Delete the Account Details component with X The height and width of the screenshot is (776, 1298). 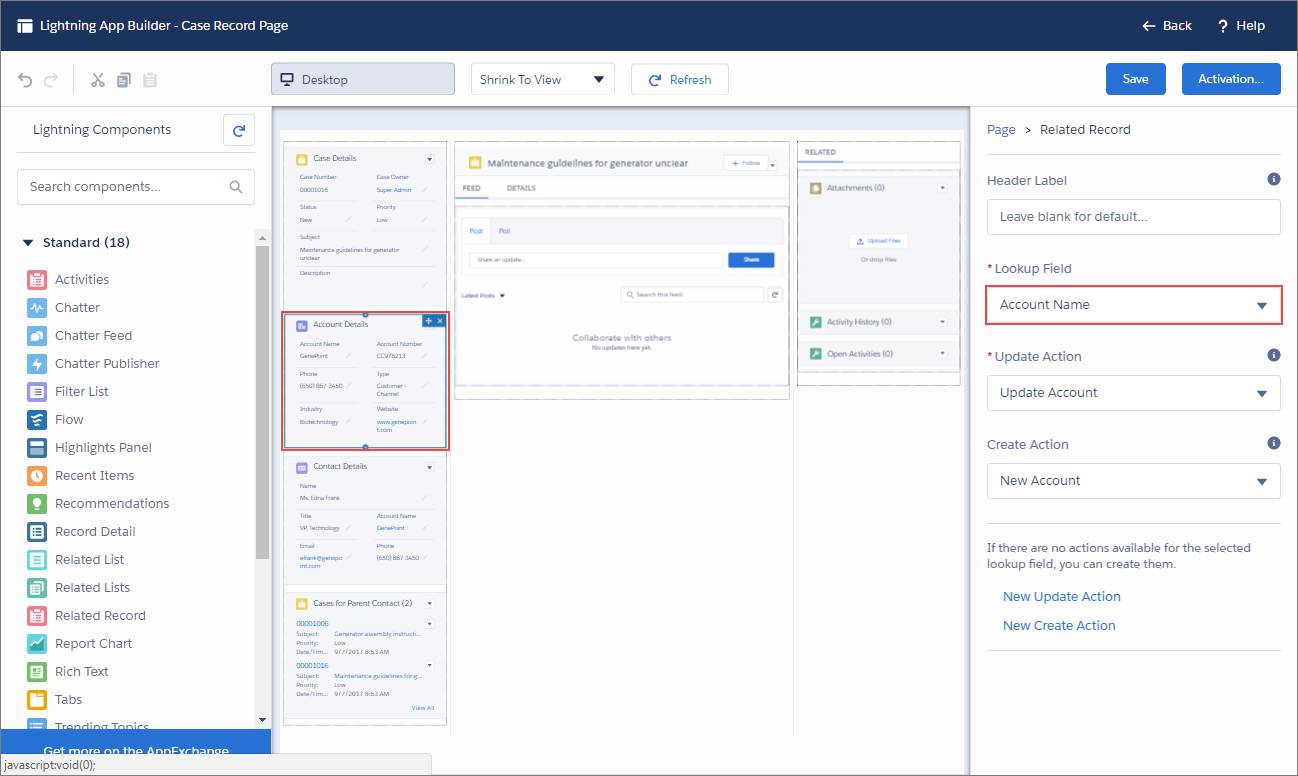(x=440, y=321)
